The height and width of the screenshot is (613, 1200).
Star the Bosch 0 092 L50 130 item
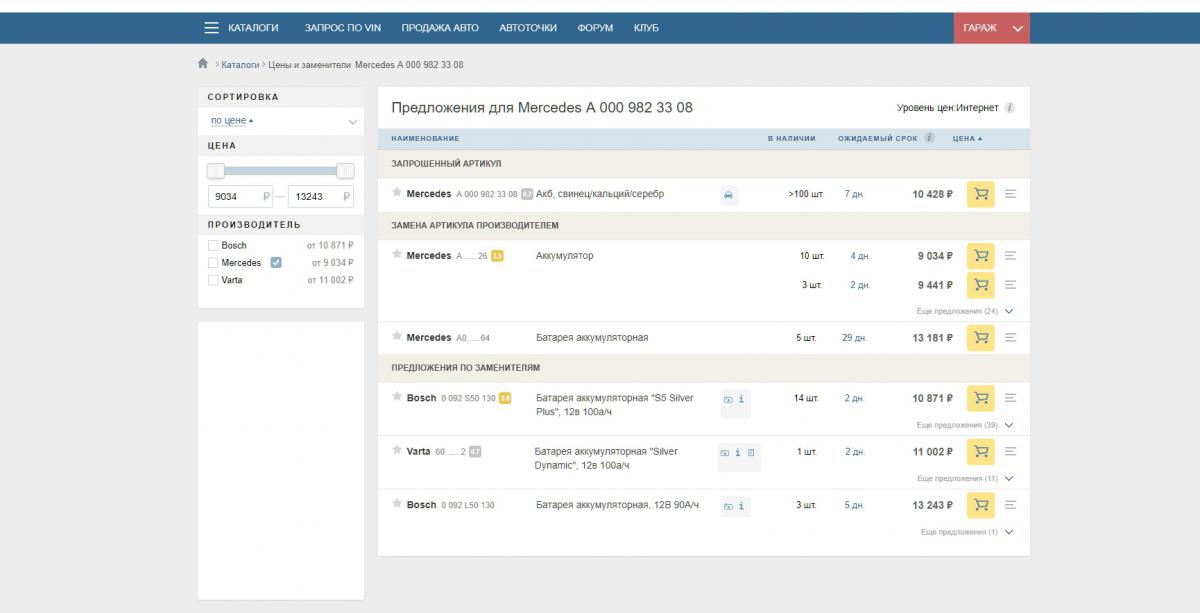[x=397, y=504]
